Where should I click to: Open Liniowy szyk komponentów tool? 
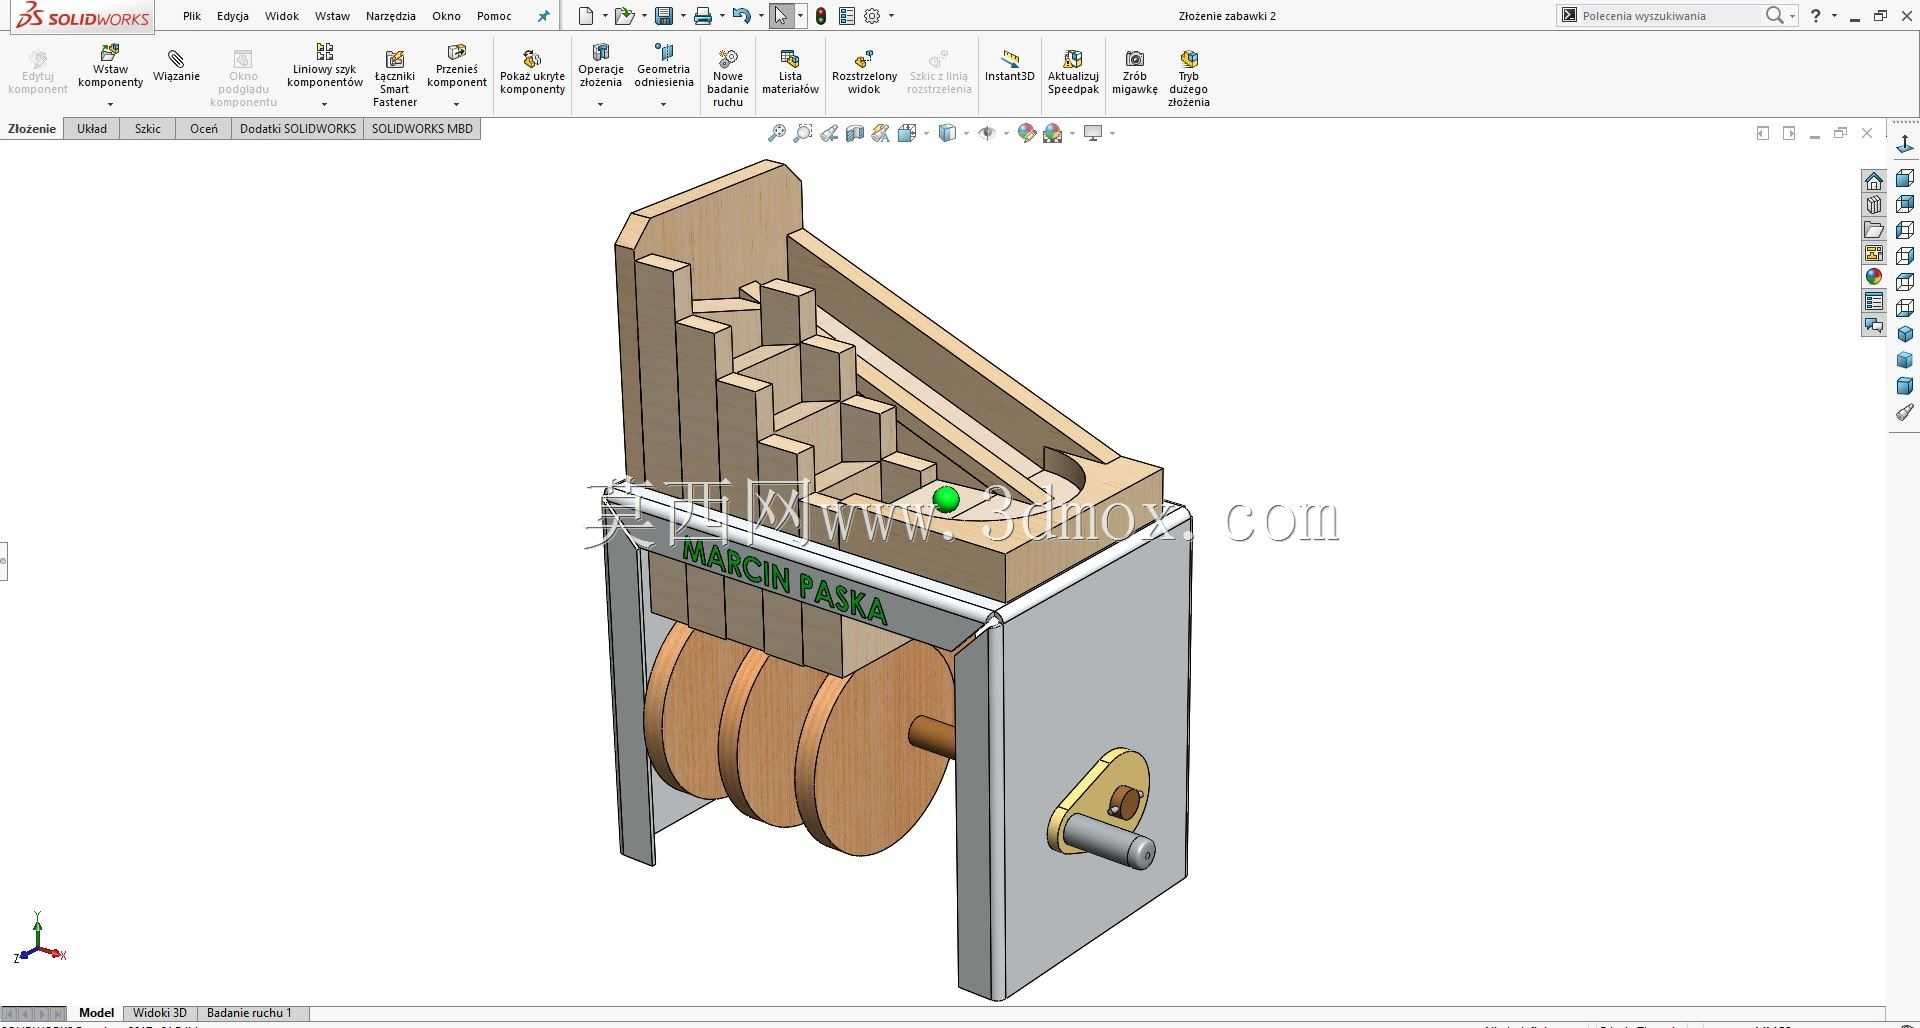pyautogui.click(x=324, y=66)
